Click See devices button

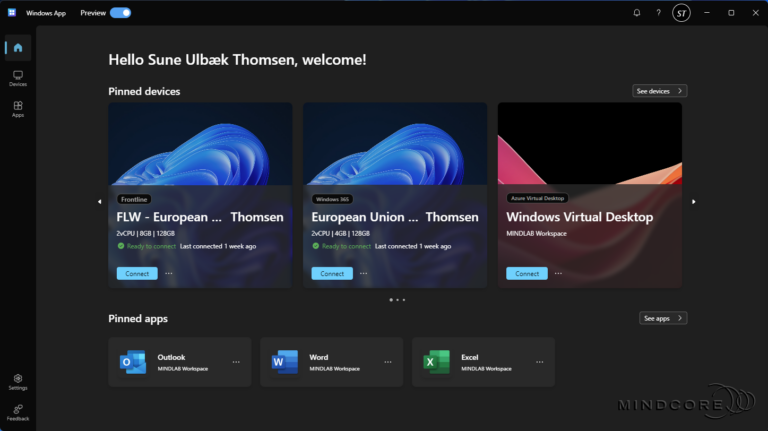click(660, 91)
